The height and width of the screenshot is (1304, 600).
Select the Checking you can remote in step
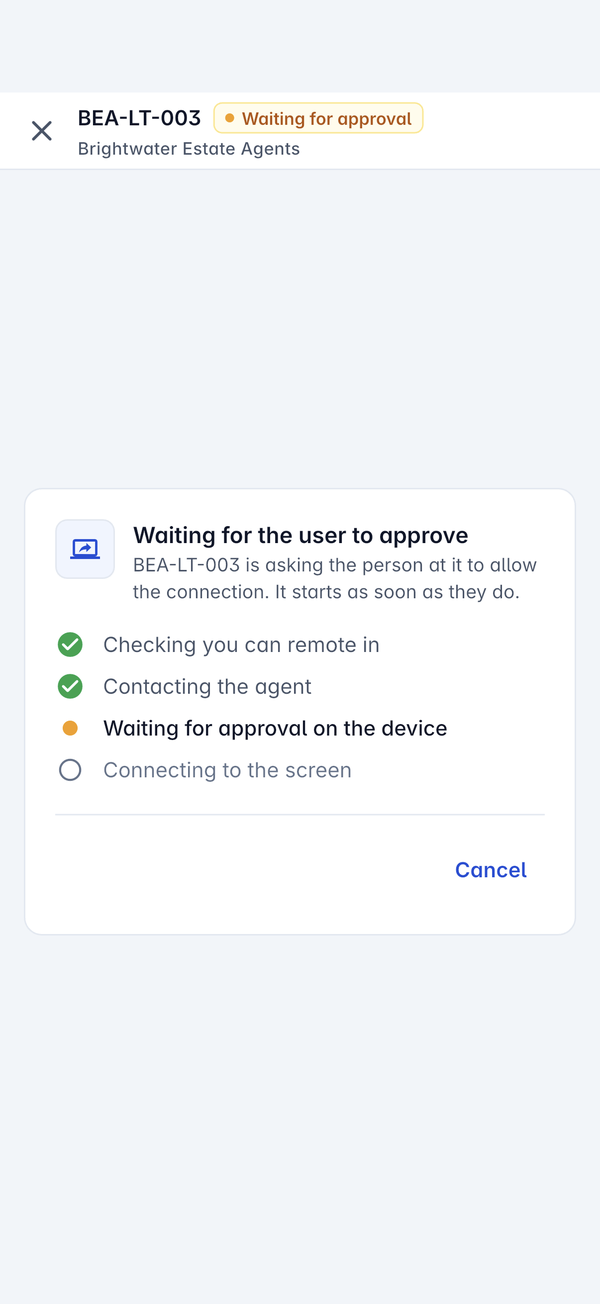click(241, 645)
